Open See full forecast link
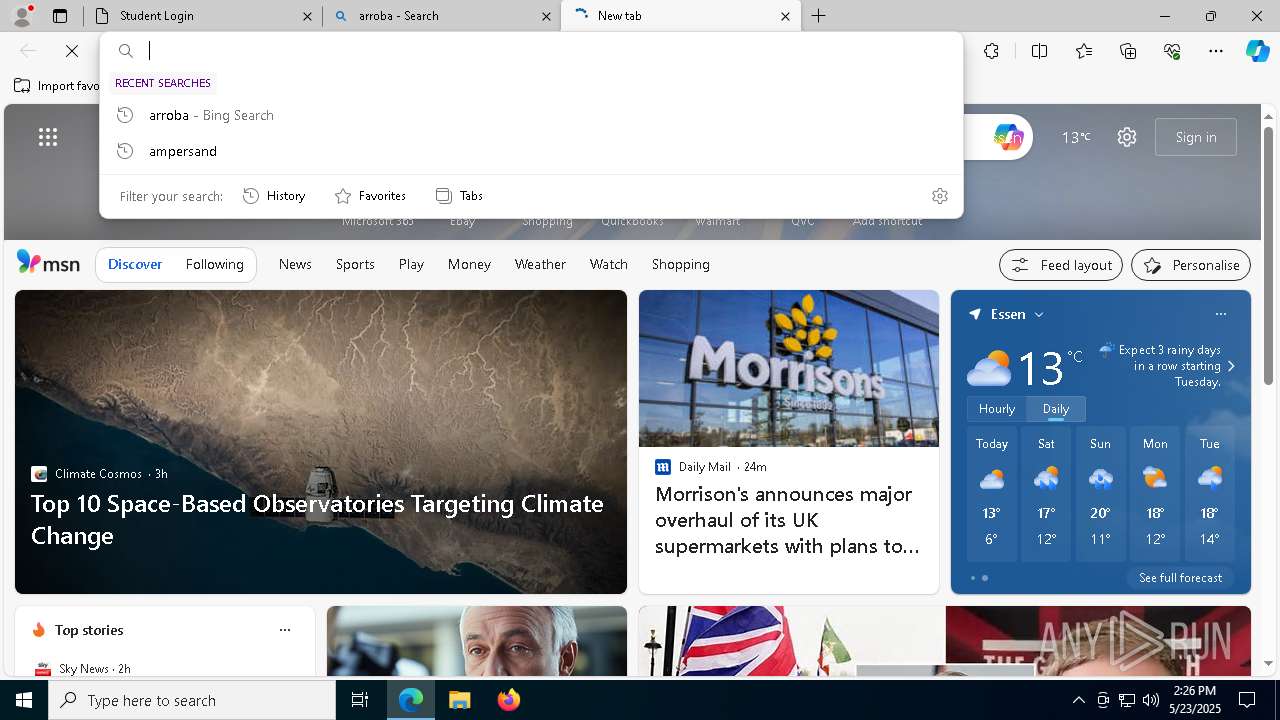Screen dimensions: 1280x720 click(1180, 578)
